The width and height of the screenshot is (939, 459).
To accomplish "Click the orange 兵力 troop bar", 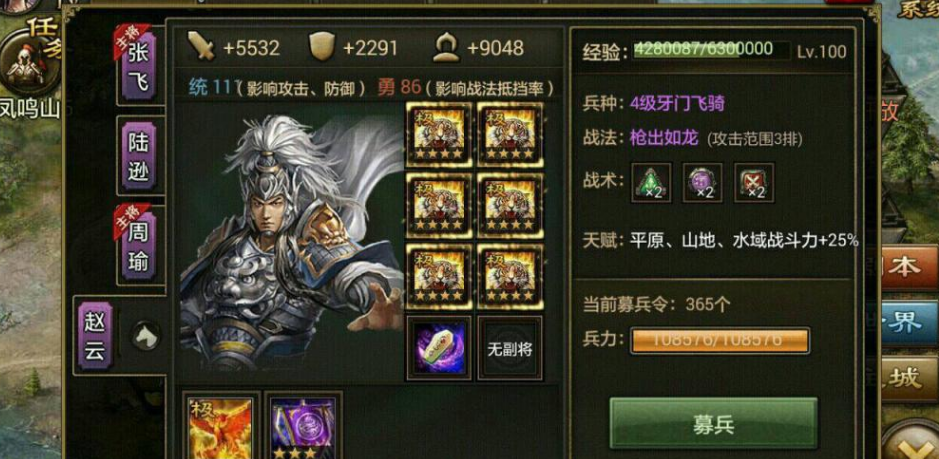I will (x=720, y=340).
